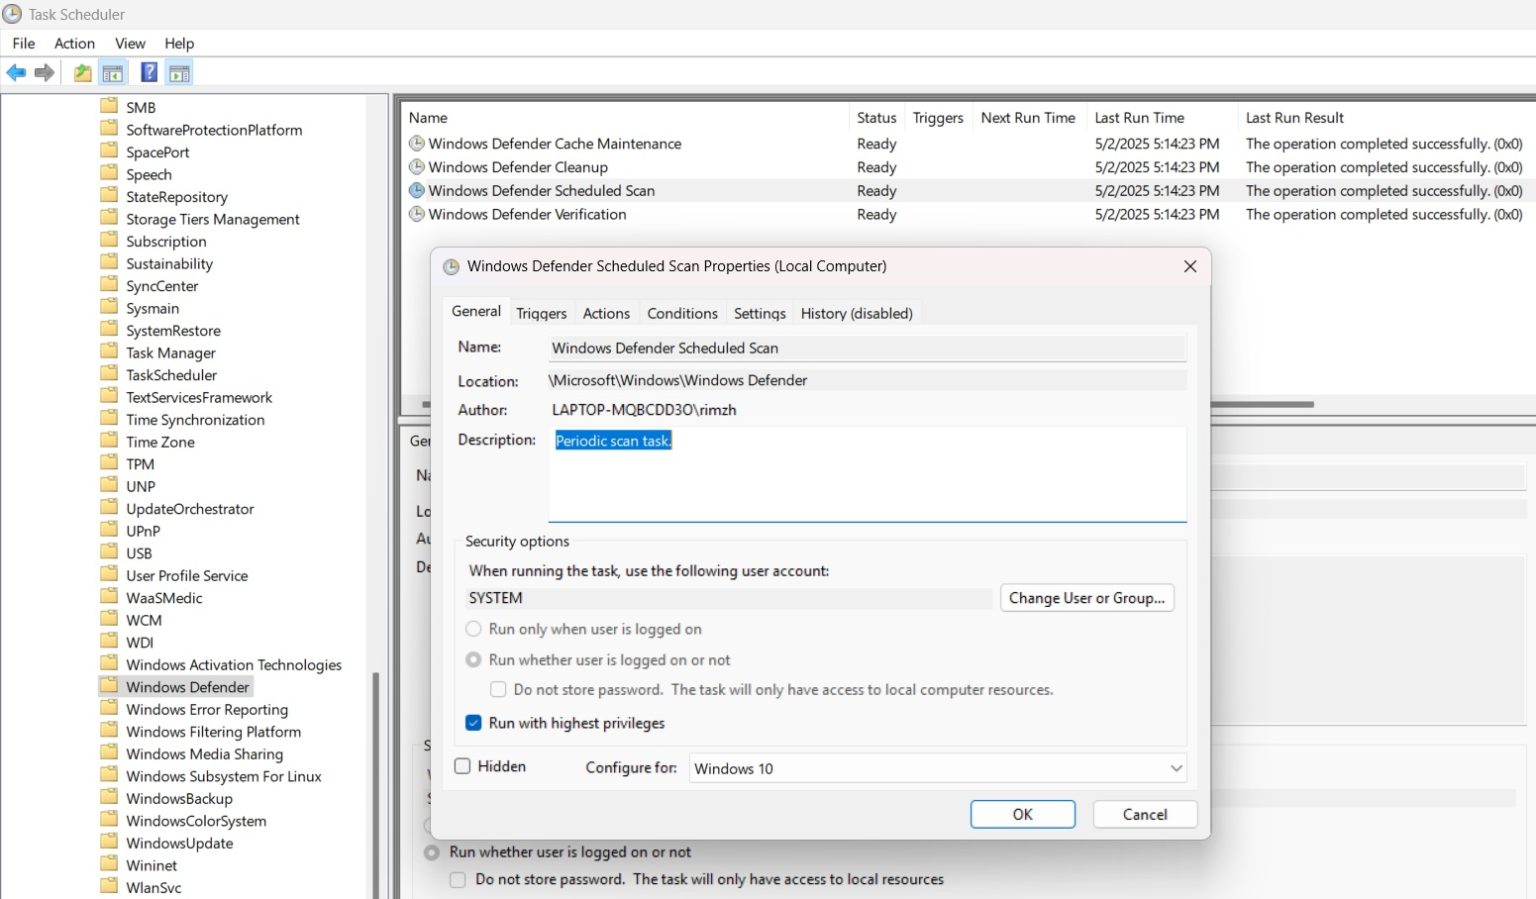Viewport: 1536px width, 899px height.
Task: Click OK to save task properties
Action: [1022, 814]
